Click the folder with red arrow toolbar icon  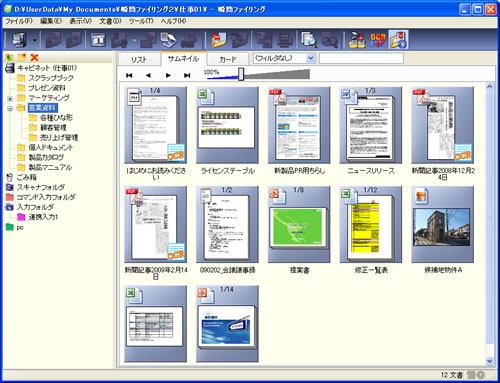219,40
